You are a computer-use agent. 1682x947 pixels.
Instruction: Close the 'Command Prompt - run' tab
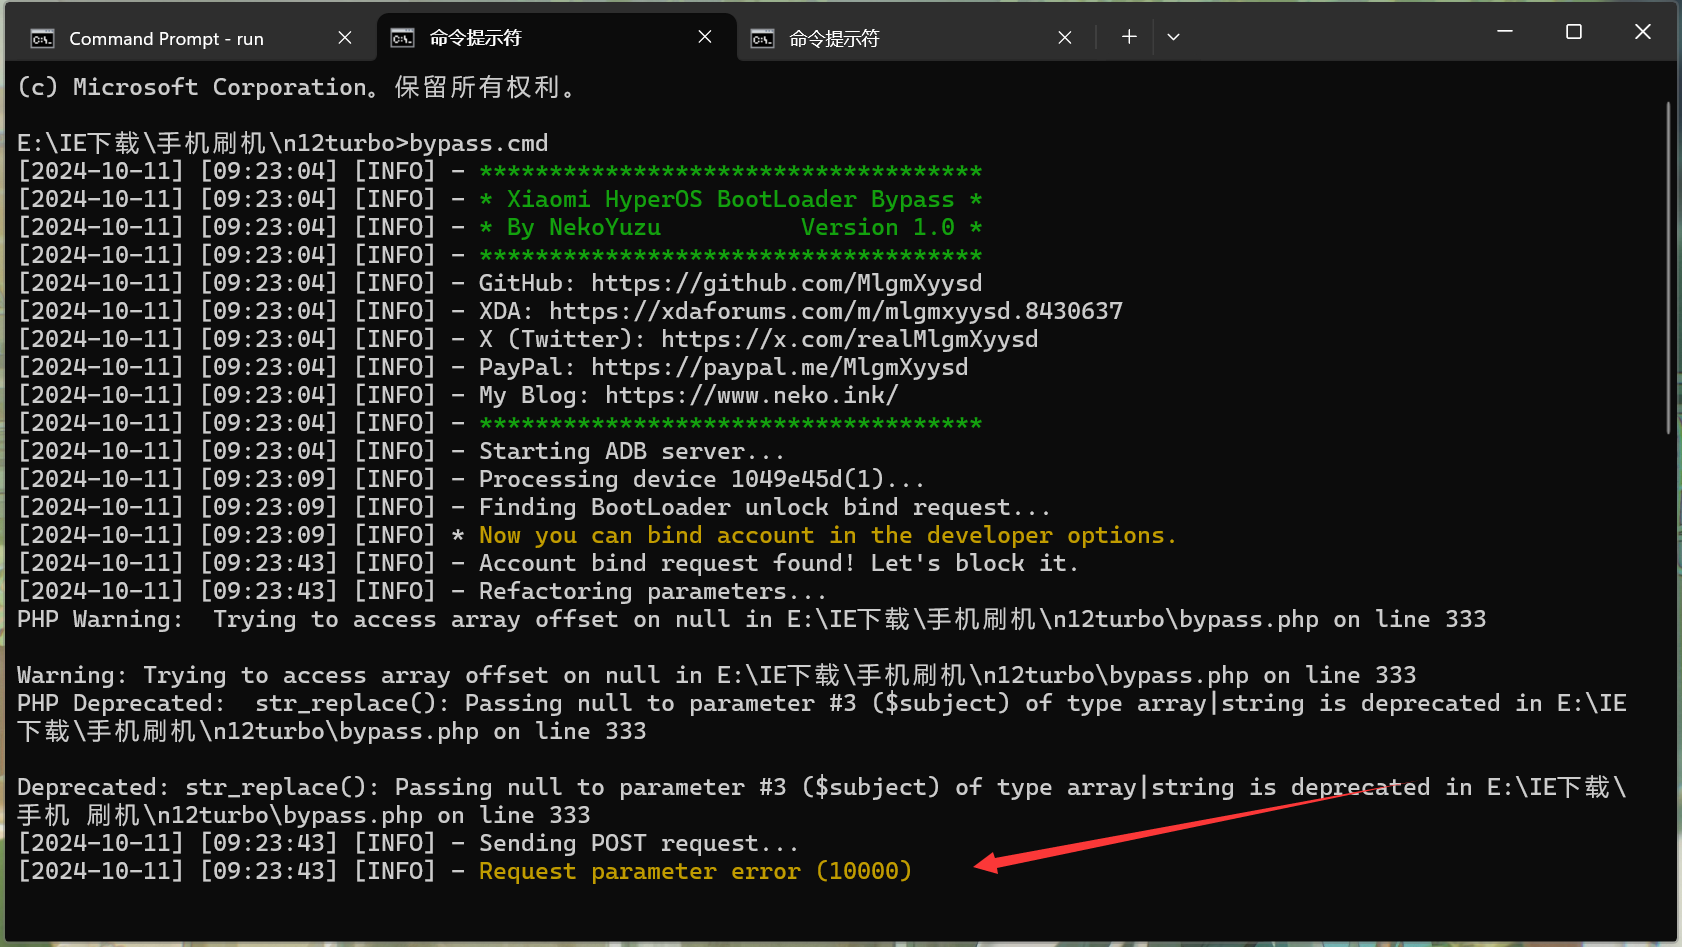[x=345, y=38]
